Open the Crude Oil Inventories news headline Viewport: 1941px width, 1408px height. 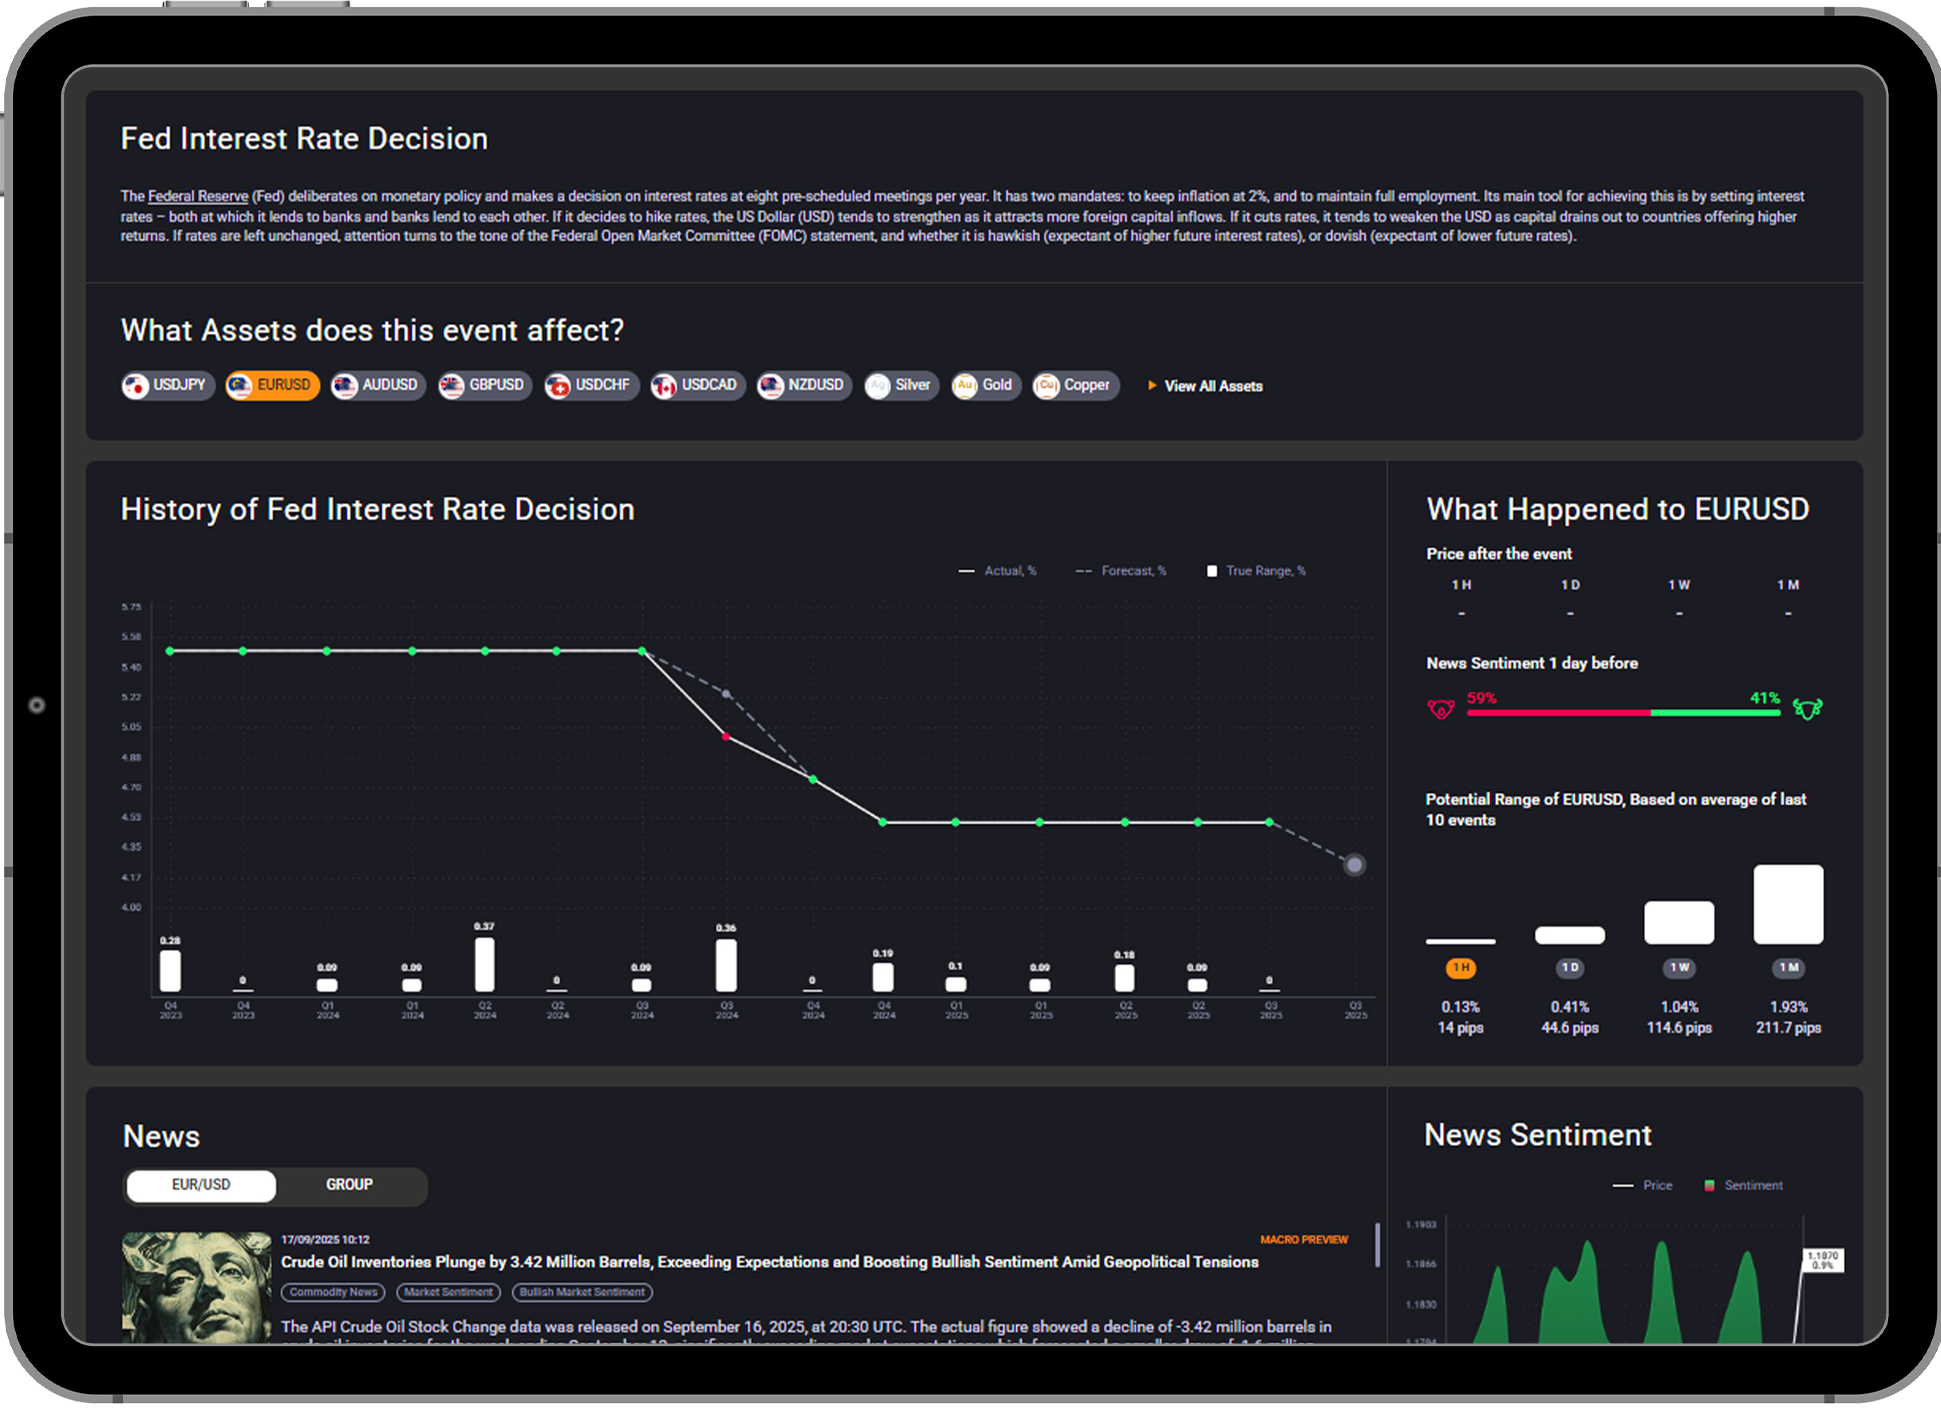768,1262
